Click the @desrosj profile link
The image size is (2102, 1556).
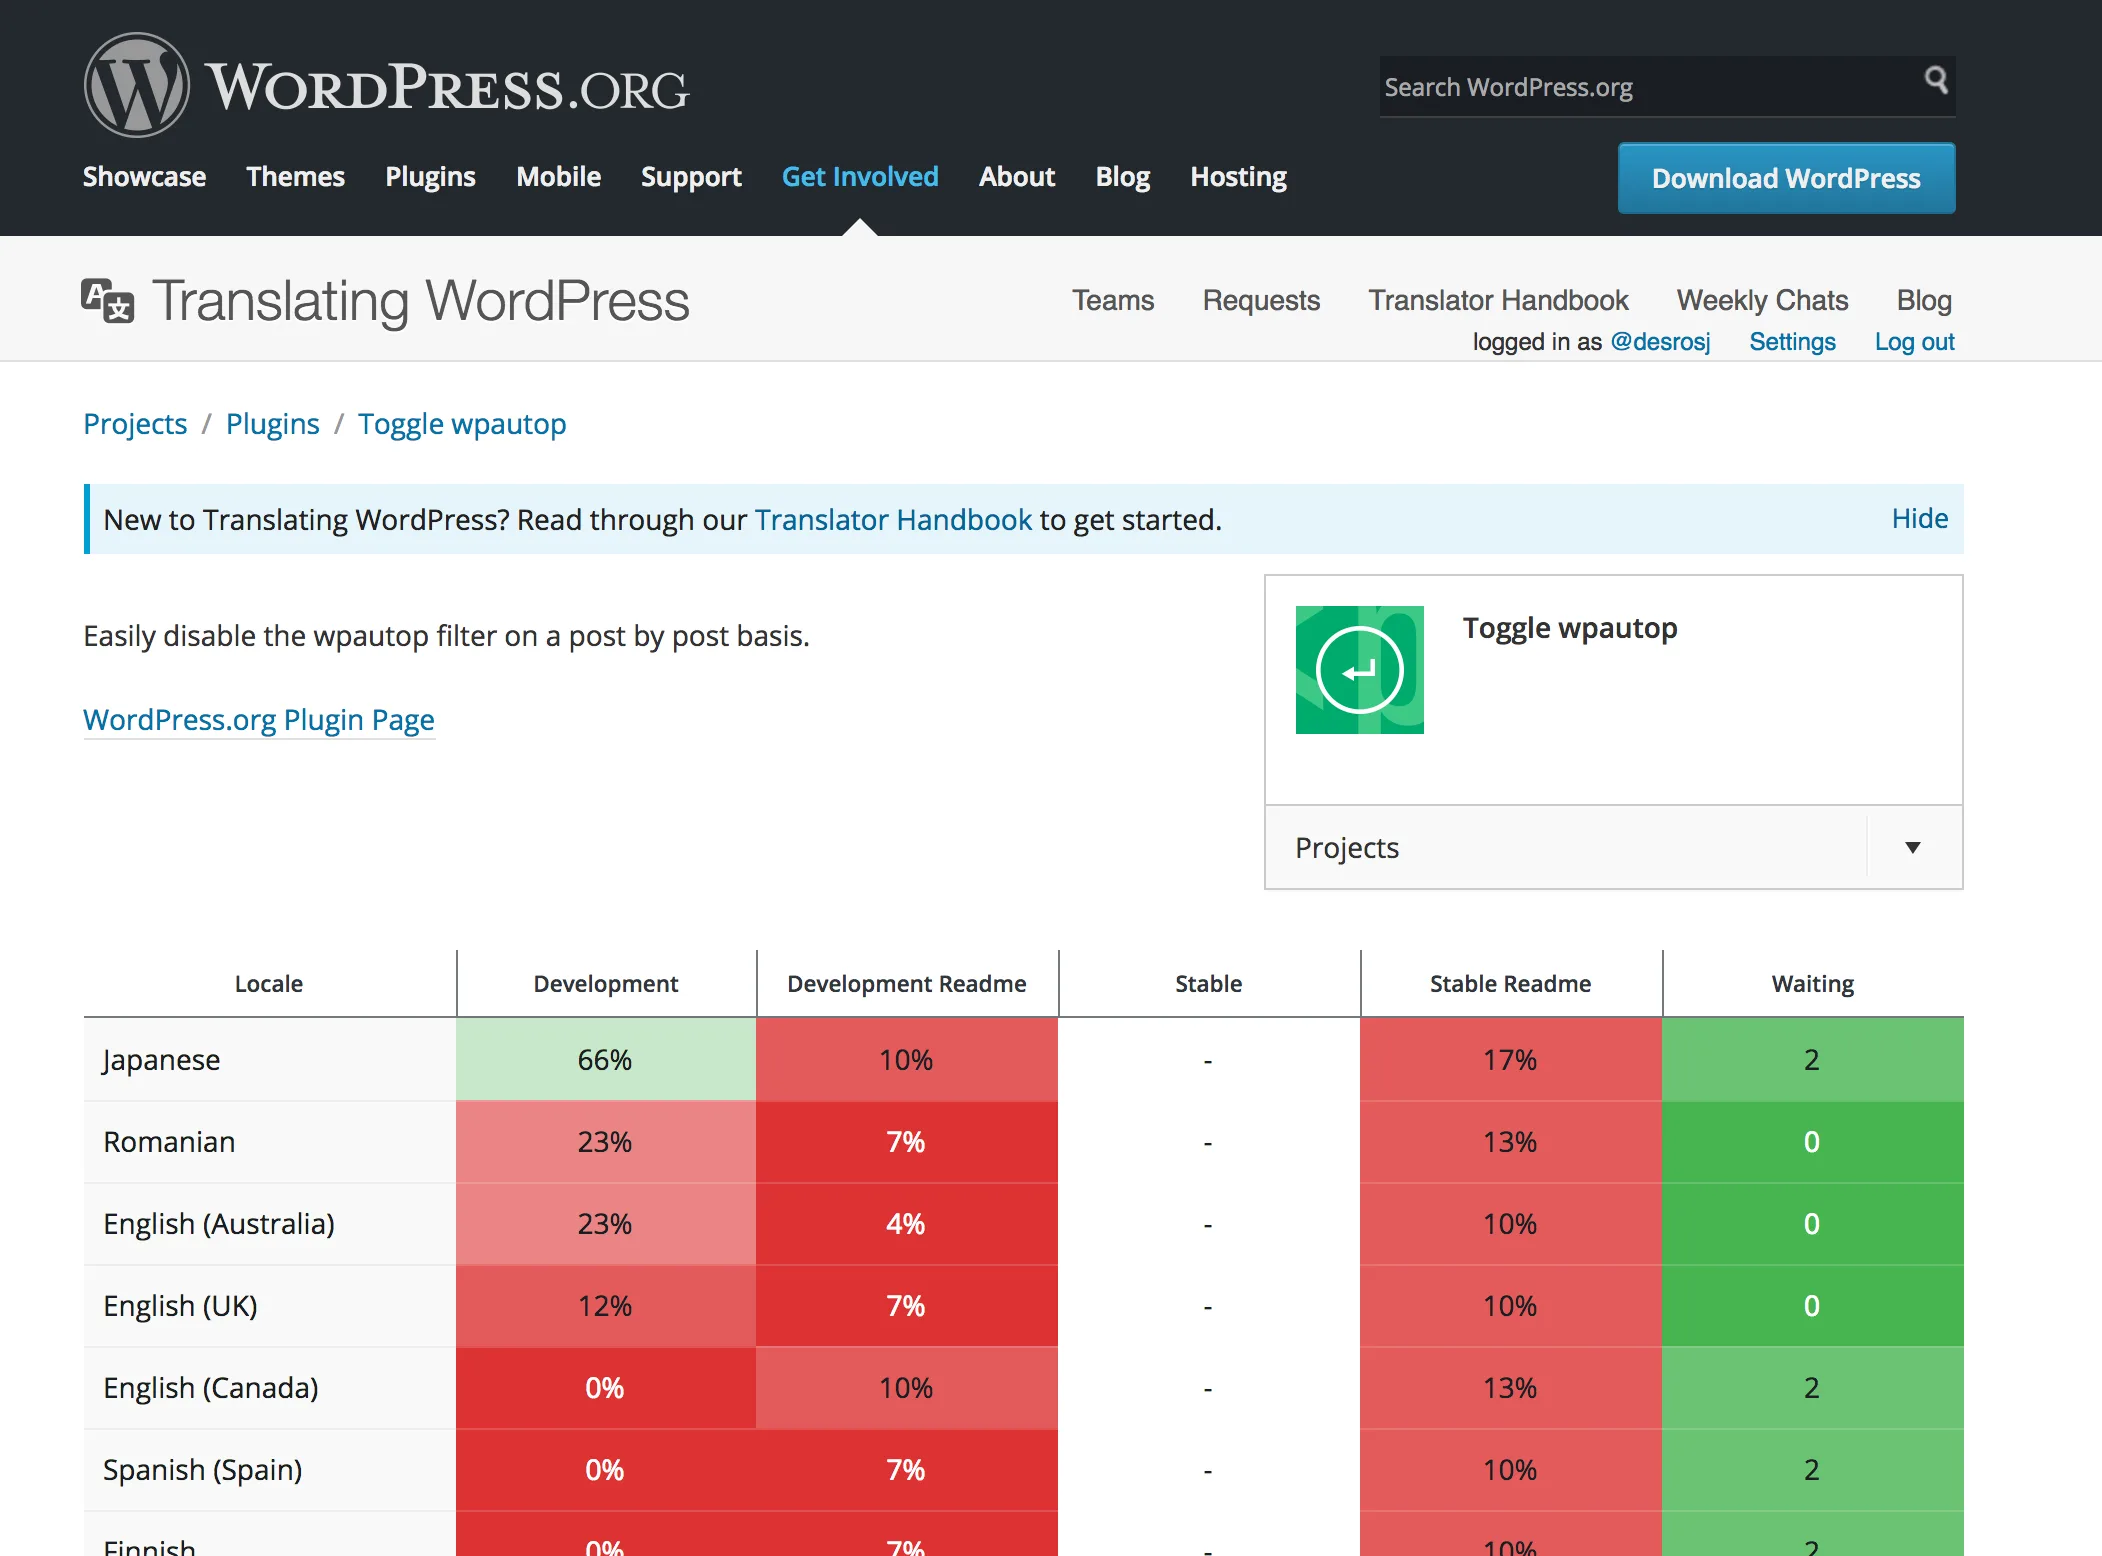(1660, 342)
